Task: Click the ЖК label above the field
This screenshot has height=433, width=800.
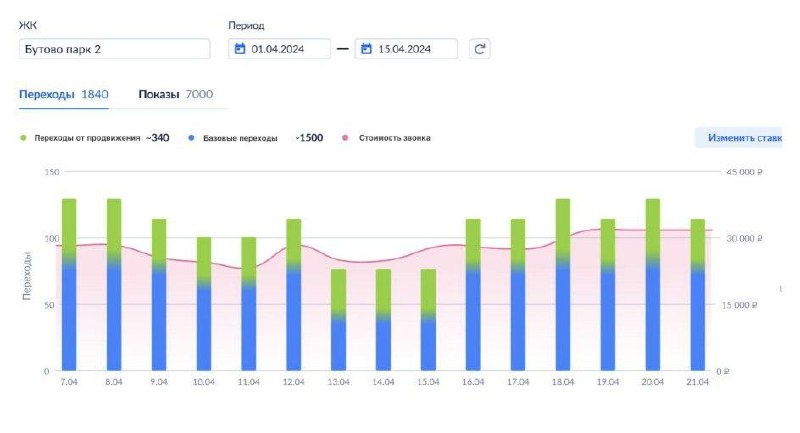Action: tap(28, 25)
